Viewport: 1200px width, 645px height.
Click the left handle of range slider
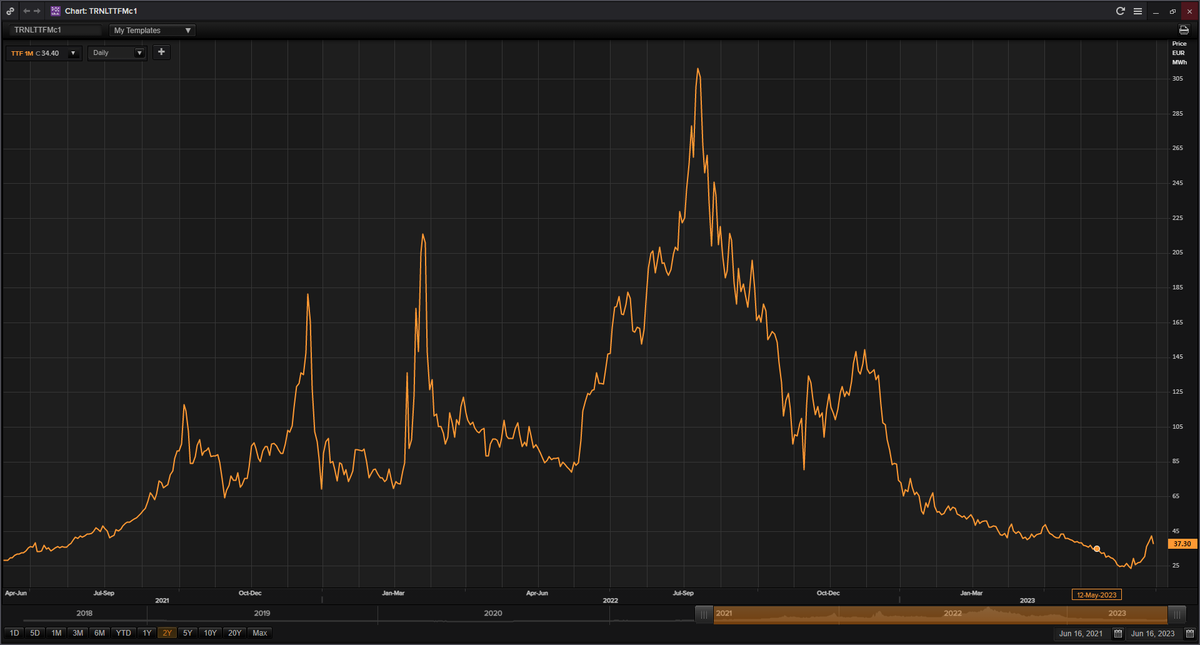point(705,614)
